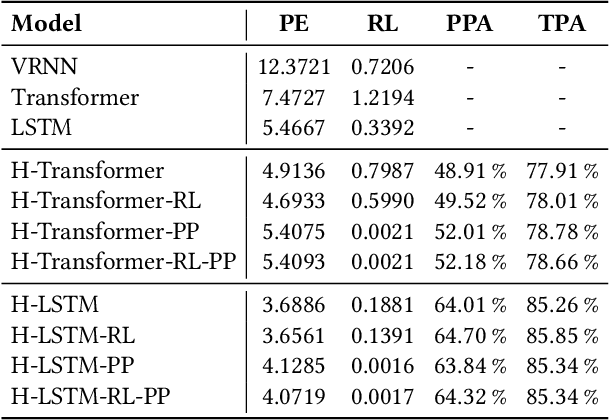Select the H-LSTM-RL PPA value 64.70 %
Viewport: 610px width, 420px height.
pyautogui.click(x=470, y=336)
